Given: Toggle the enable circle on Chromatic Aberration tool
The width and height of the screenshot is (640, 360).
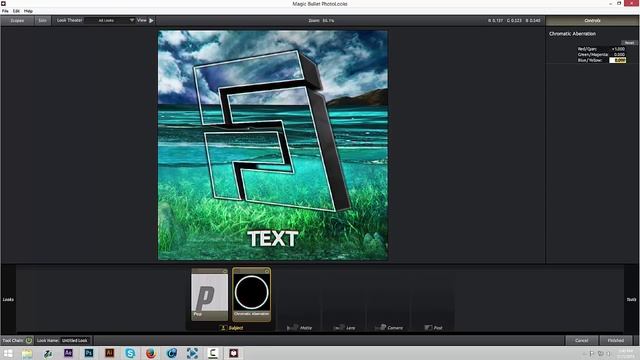Looking at the screenshot, I should click(267, 271).
